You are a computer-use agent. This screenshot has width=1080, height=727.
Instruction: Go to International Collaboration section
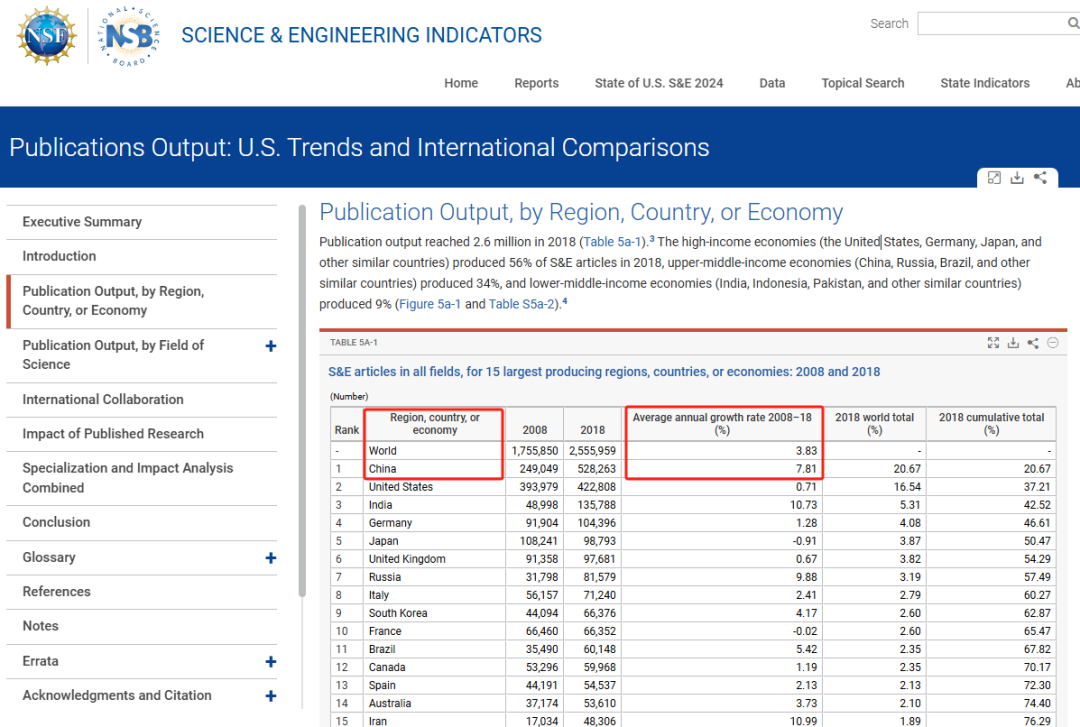(103, 400)
